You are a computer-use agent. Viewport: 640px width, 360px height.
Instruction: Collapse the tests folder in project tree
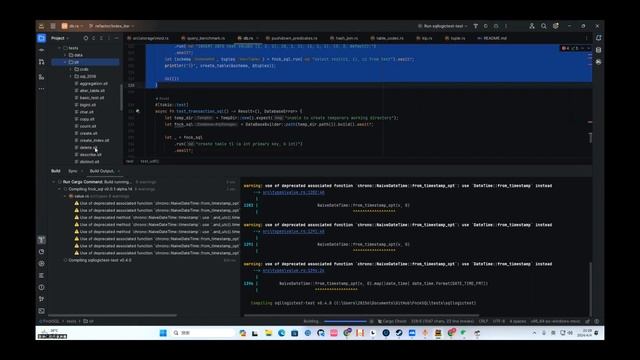pyautogui.click(x=60, y=48)
